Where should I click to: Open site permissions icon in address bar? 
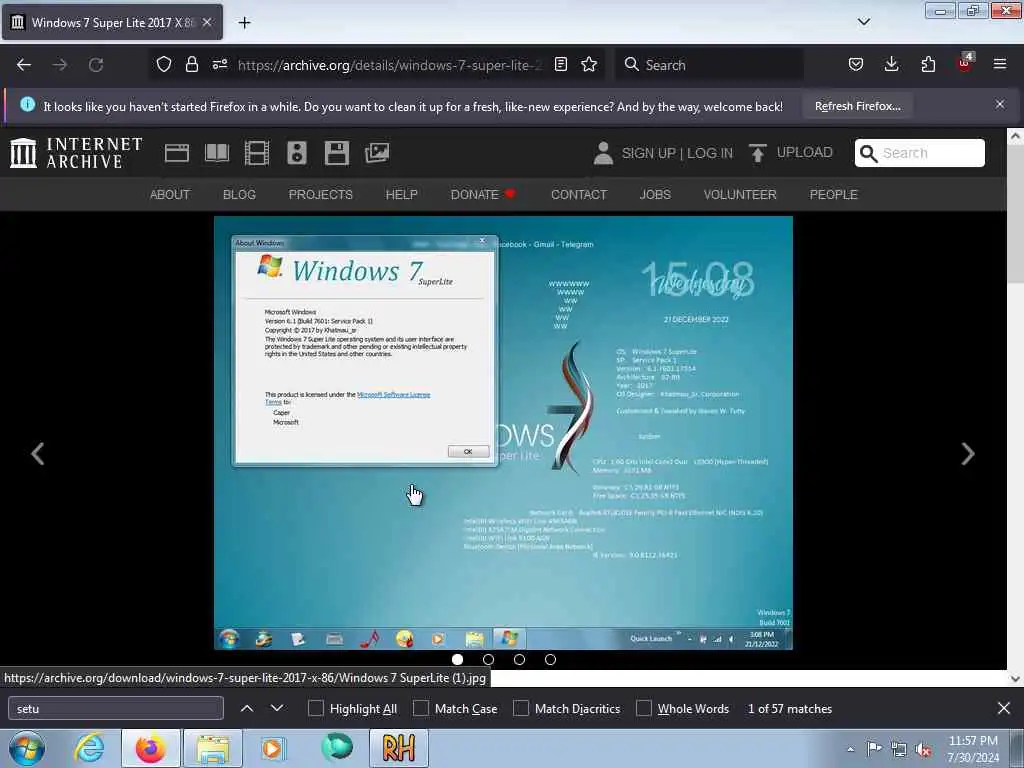[x=220, y=65]
